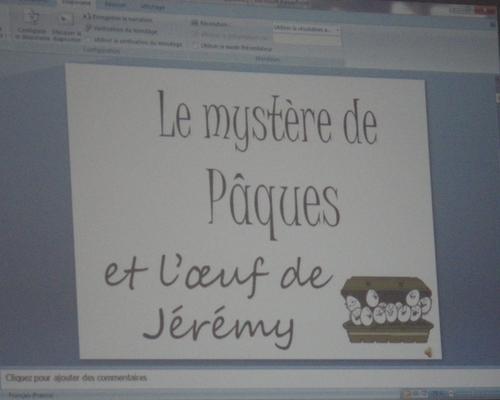Click the view mode buttons in status bar
The height and width of the screenshot is (400, 500).
click(415, 394)
